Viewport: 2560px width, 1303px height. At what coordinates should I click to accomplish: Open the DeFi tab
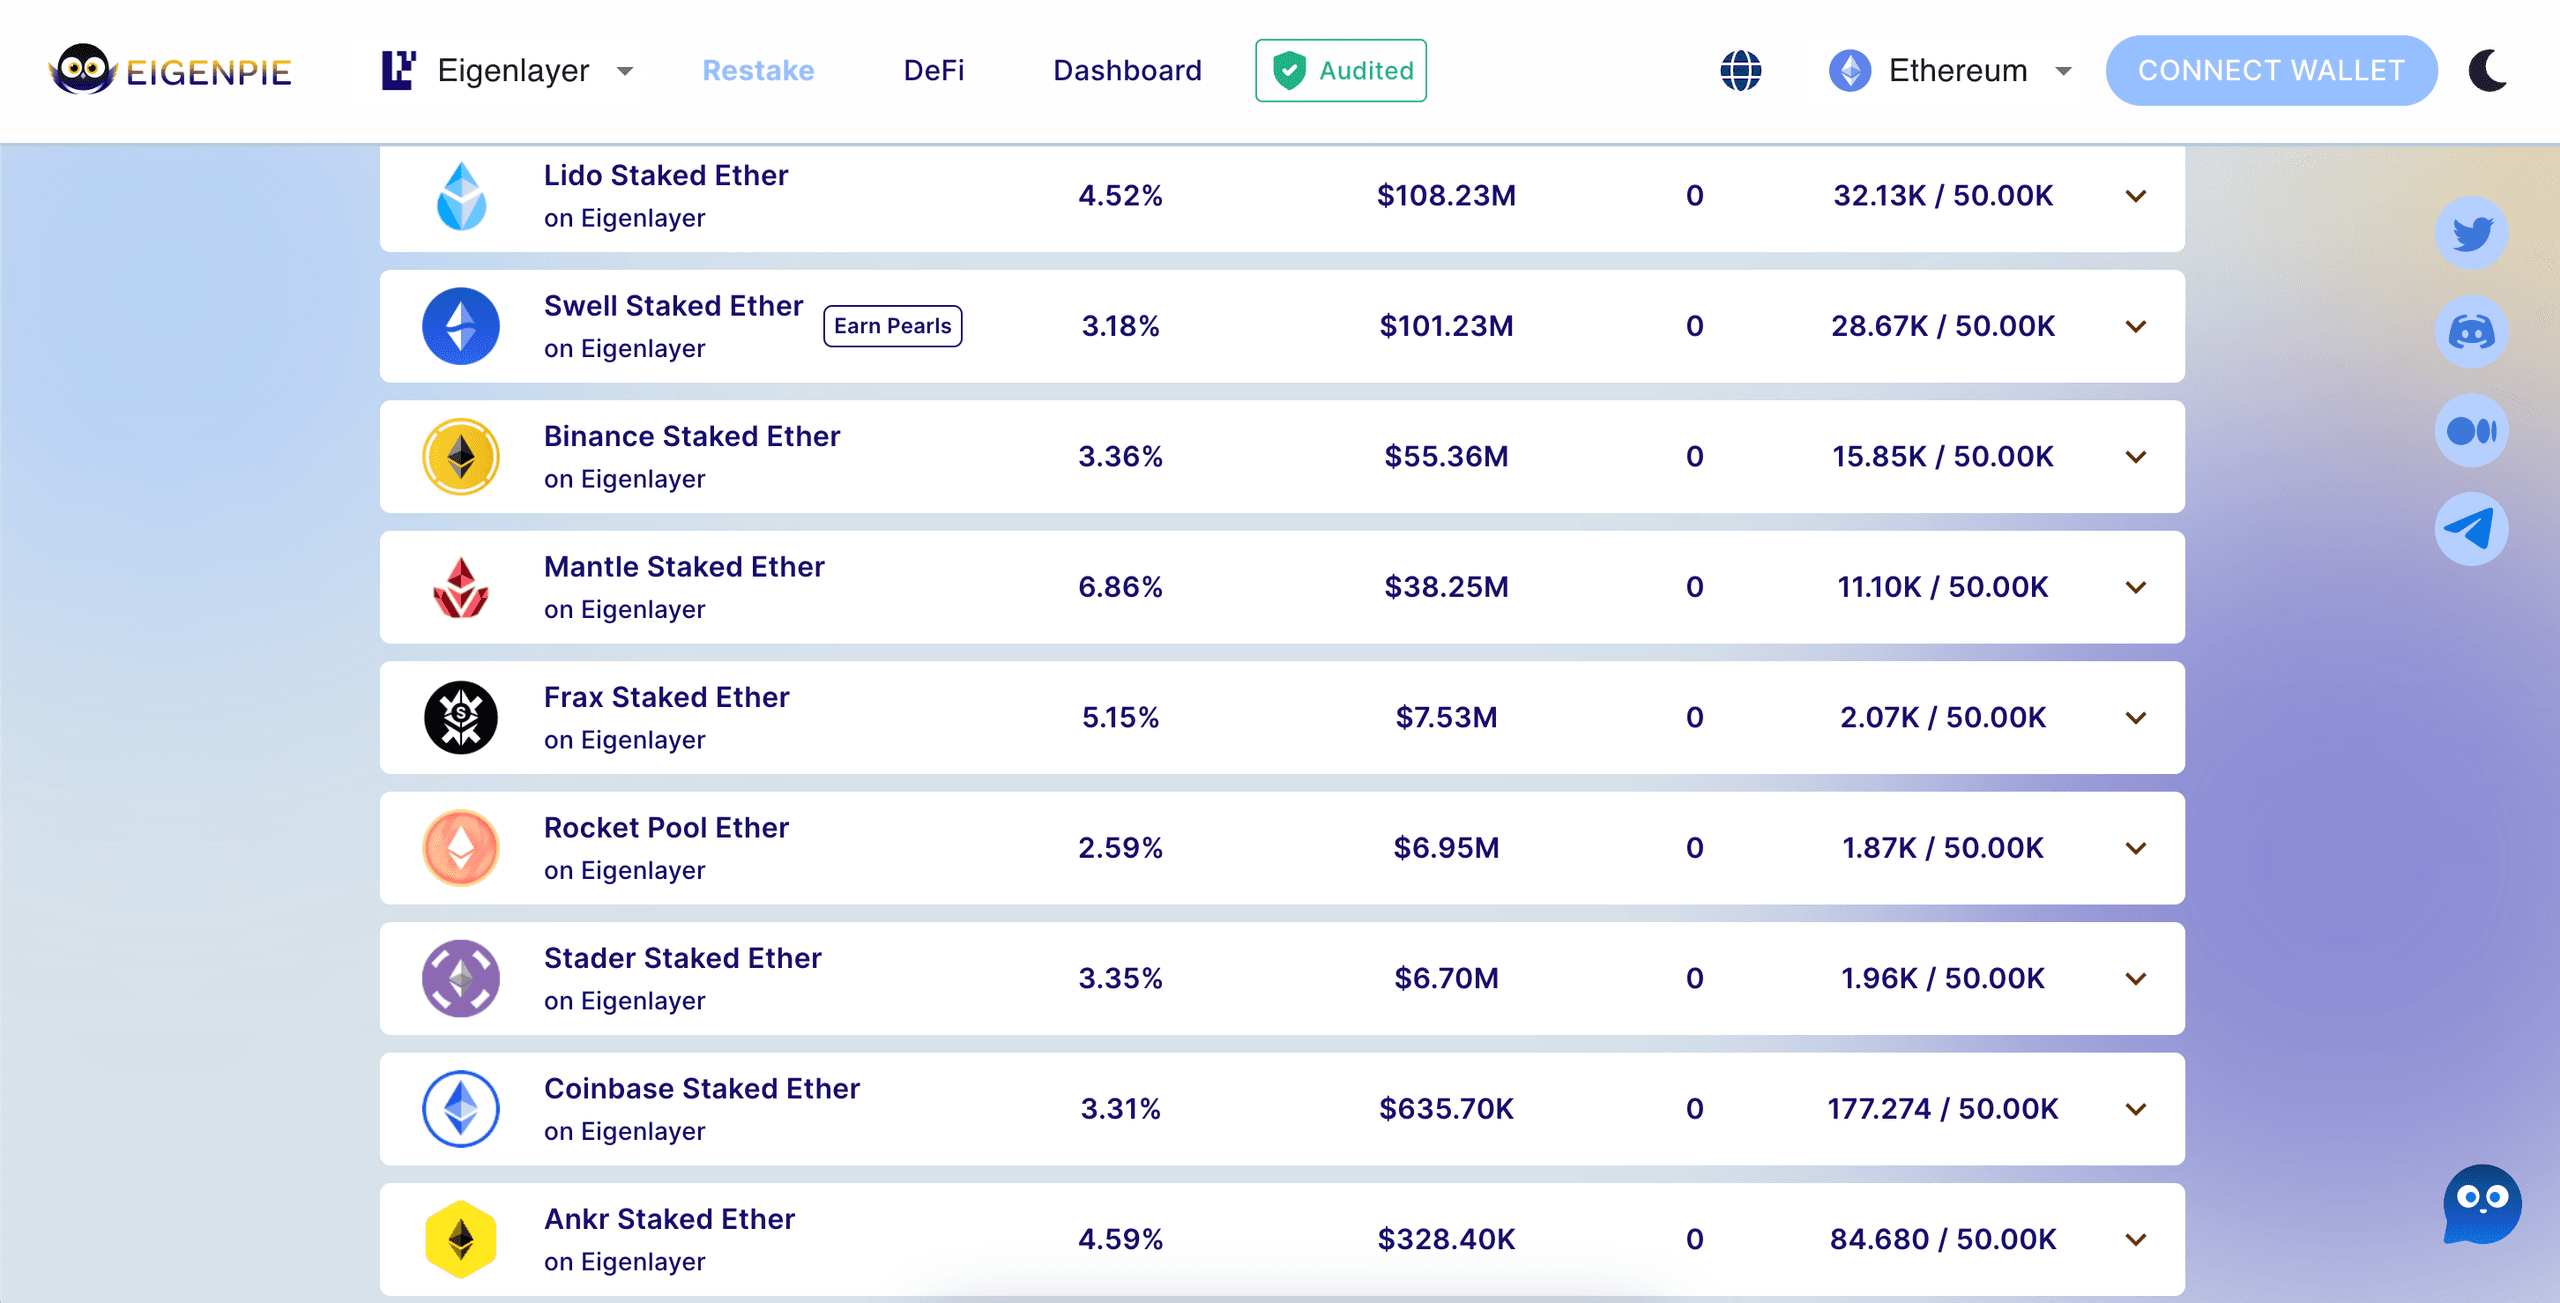[934, 71]
